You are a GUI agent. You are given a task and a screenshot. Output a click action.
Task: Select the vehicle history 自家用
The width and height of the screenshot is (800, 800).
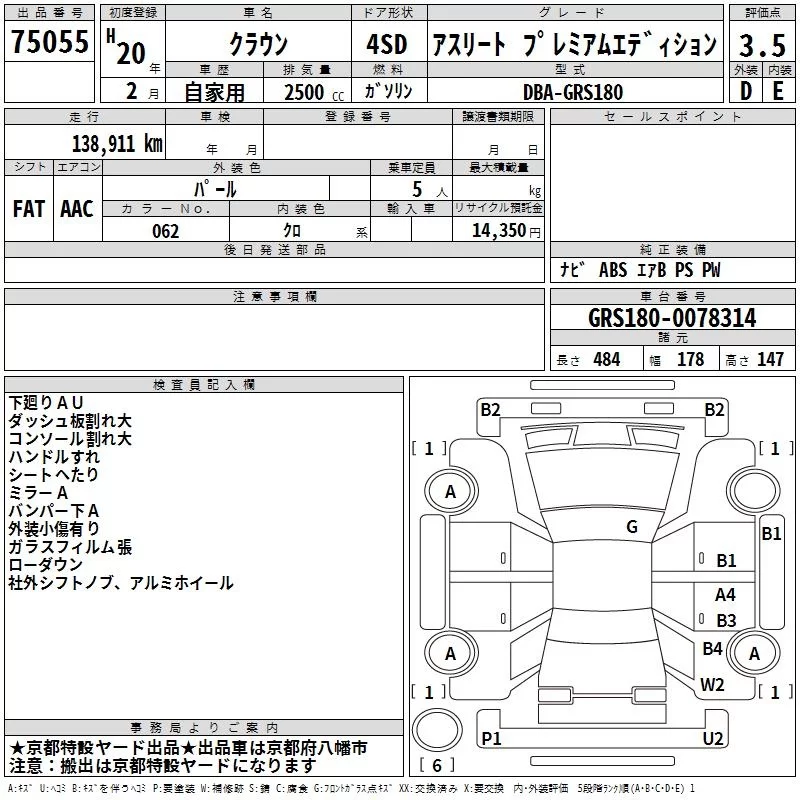(214, 92)
